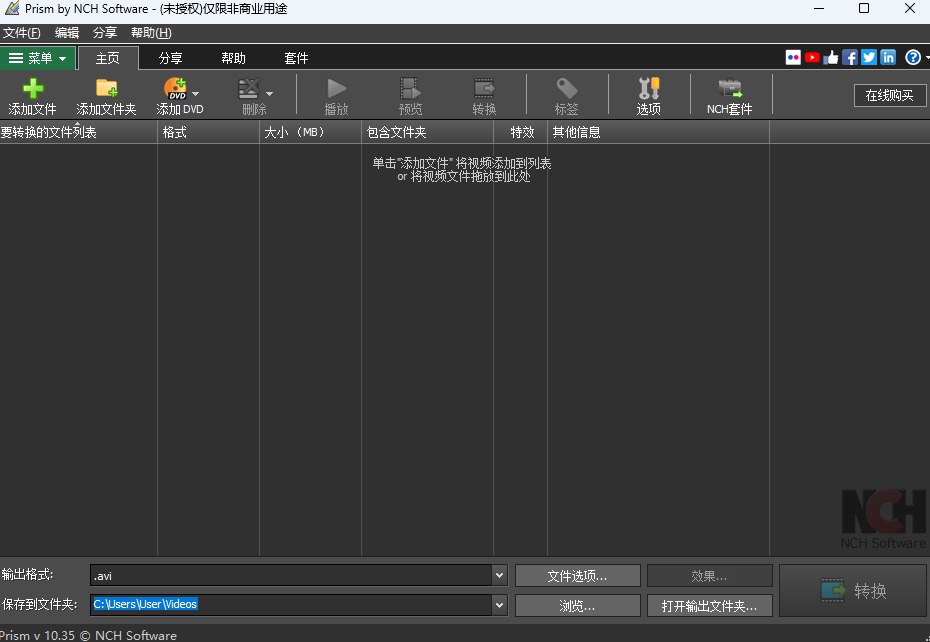Sort by 大小（MB）column header
This screenshot has height=642, width=930.
tap(310, 132)
